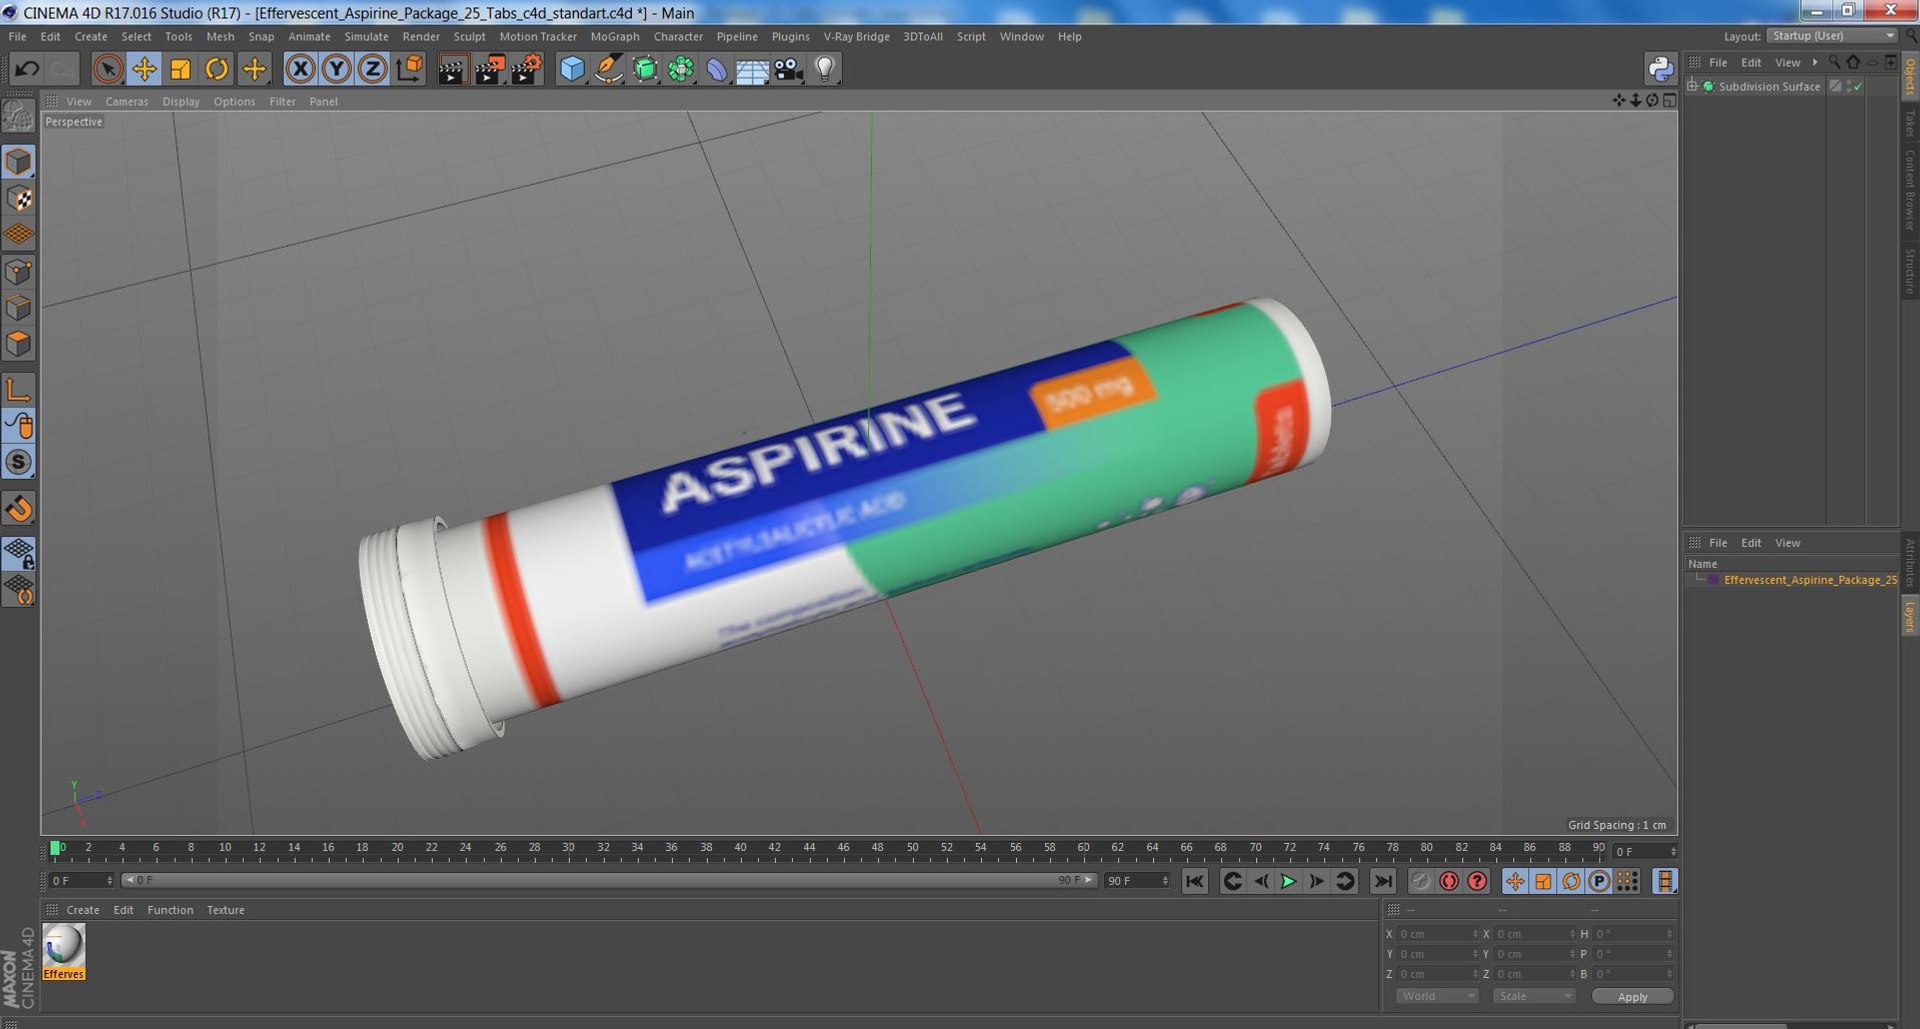Open the deformer objects icon
The image size is (1920, 1029).
pyautogui.click(x=717, y=69)
